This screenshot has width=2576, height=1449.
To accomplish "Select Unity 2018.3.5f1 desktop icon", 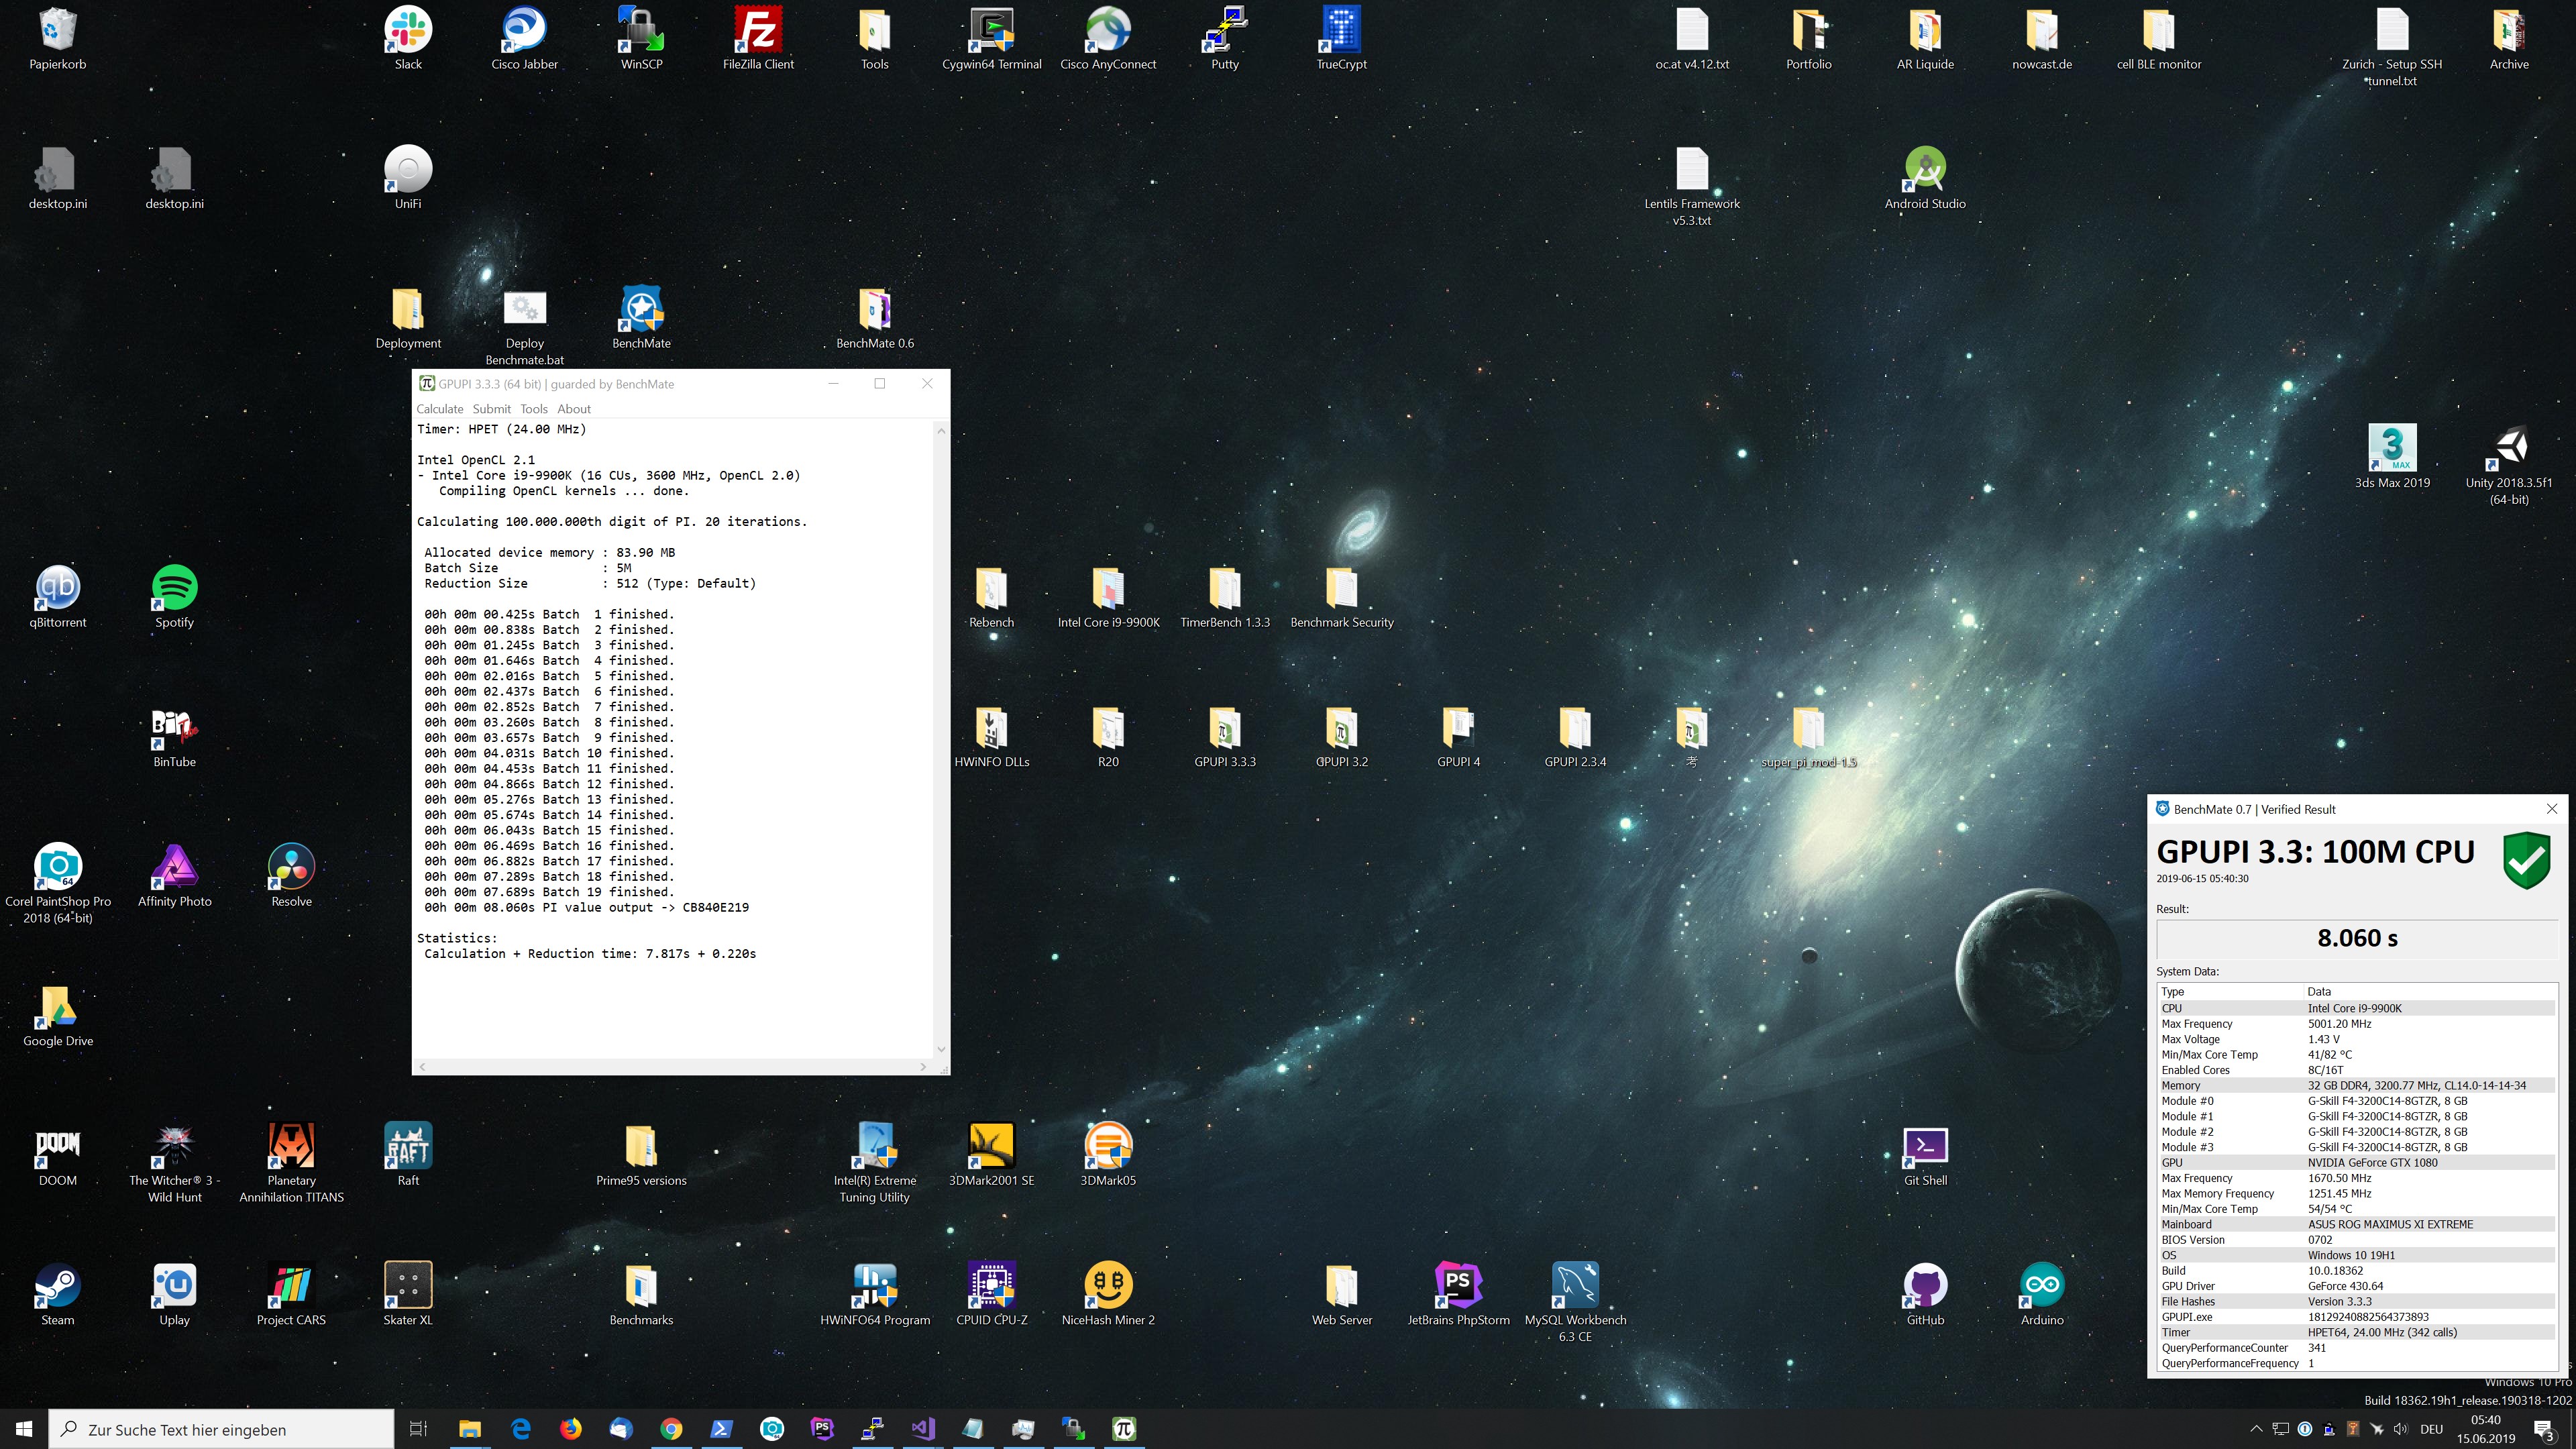I will [2509, 465].
